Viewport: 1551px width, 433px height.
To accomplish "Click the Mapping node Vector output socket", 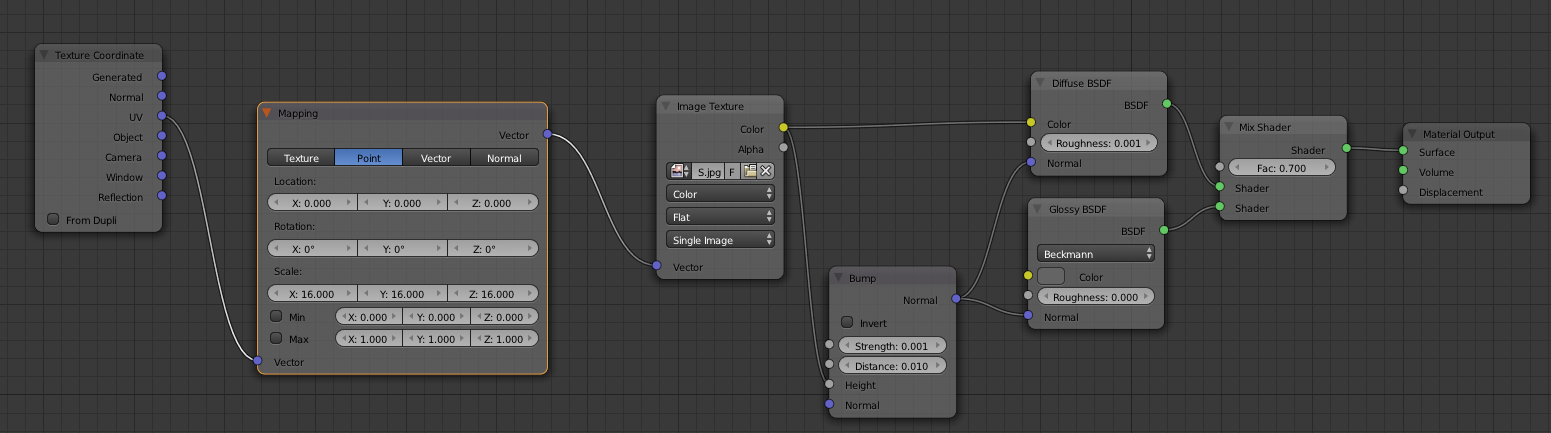I will pyautogui.click(x=547, y=134).
